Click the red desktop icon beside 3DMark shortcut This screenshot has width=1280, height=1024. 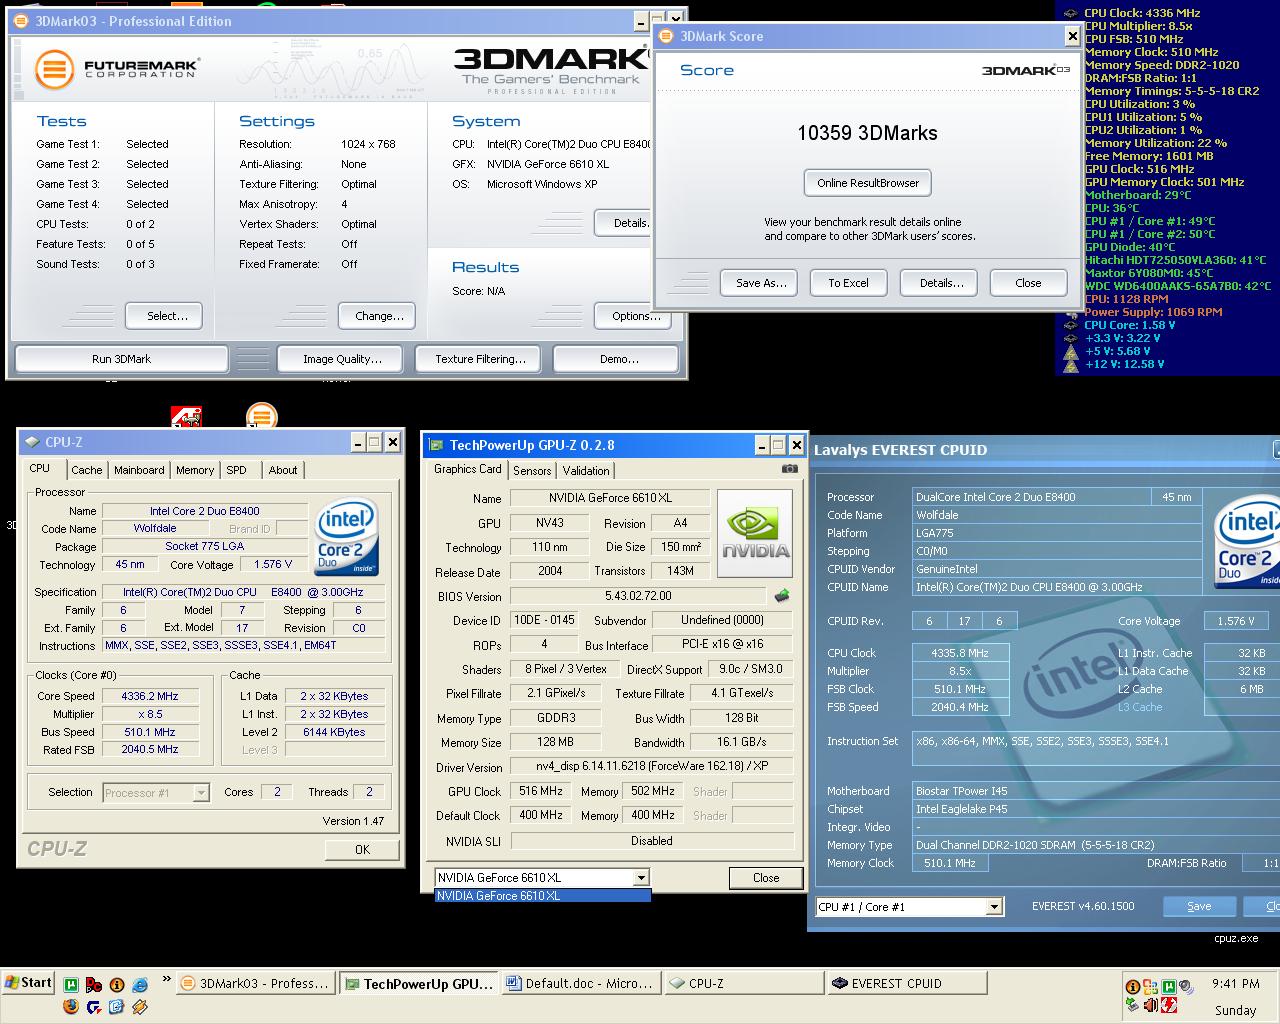click(186, 416)
